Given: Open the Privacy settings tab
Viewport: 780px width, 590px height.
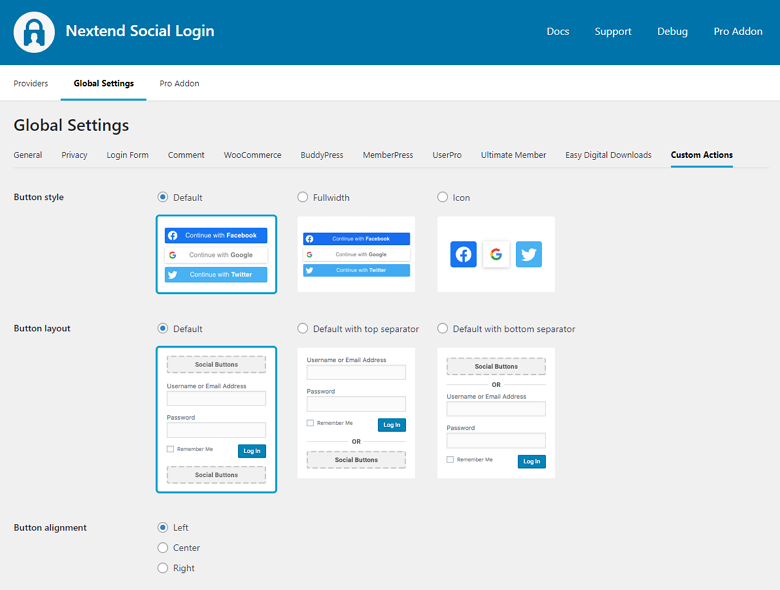Looking at the screenshot, I should point(74,155).
